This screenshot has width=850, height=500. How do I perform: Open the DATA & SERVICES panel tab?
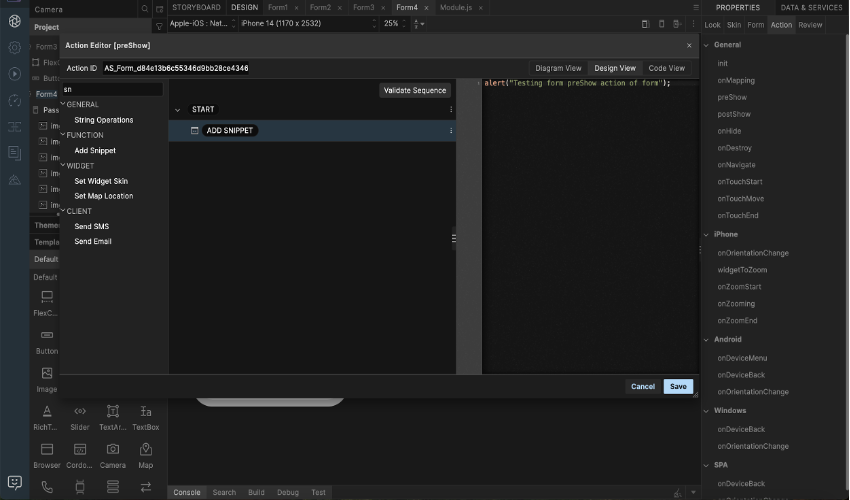[x=811, y=8]
